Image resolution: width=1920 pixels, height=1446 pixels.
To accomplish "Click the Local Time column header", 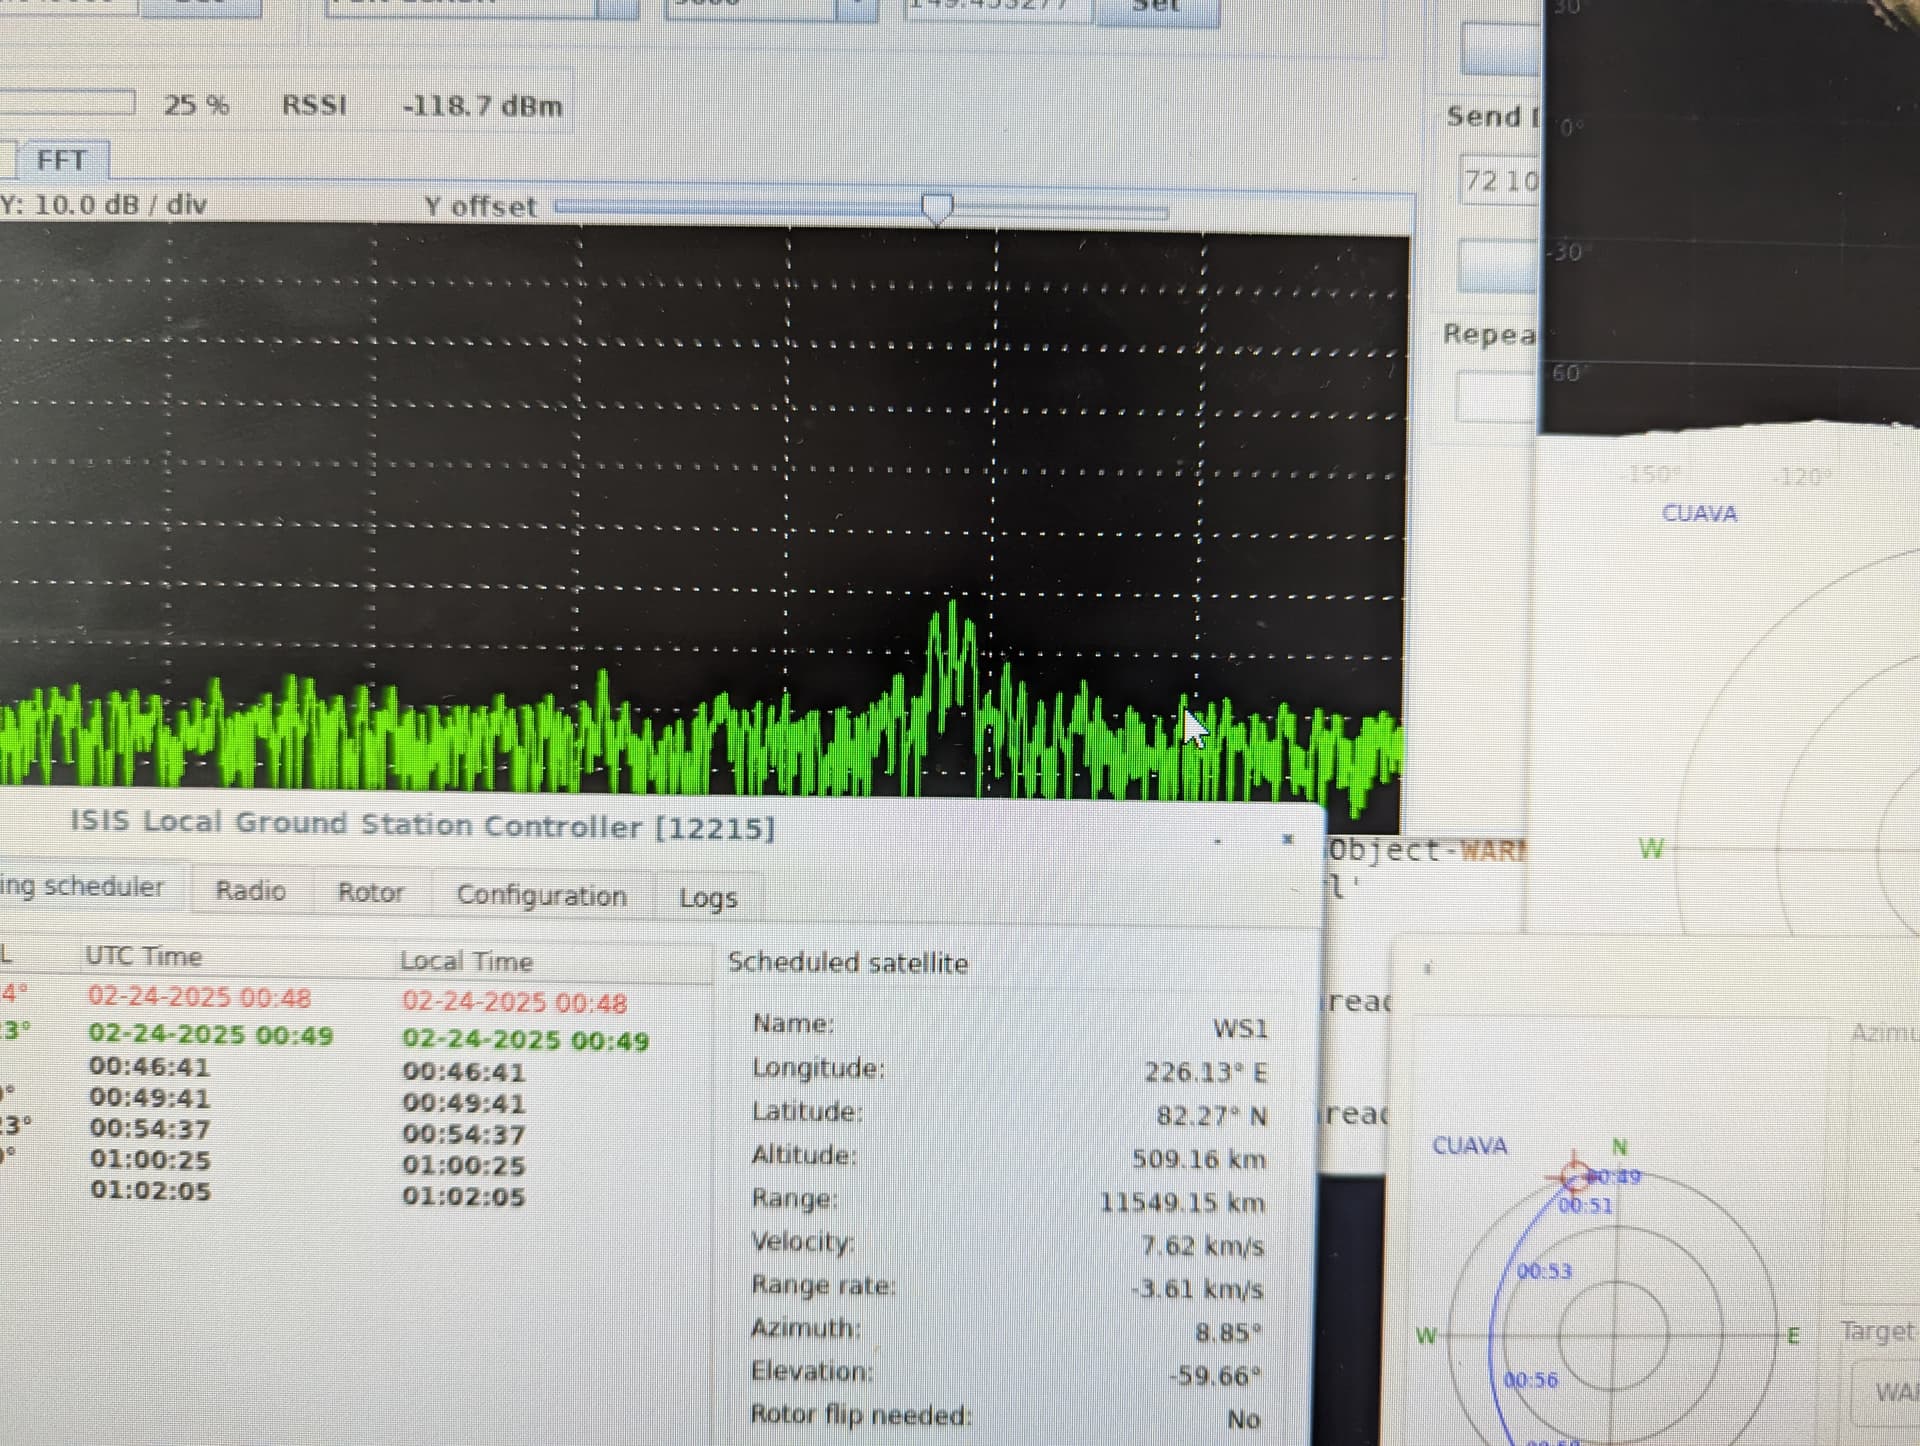I will tap(466, 961).
